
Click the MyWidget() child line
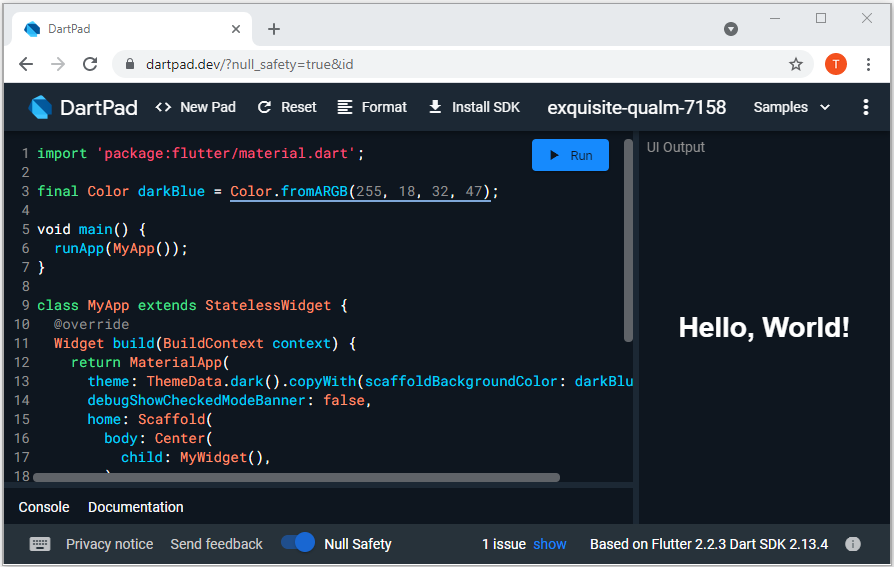click(x=196, y=457)
